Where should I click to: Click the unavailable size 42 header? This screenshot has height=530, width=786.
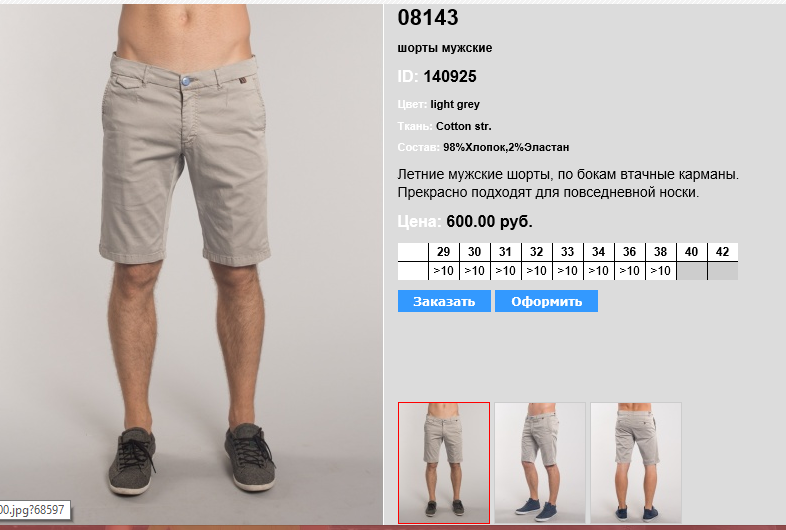point(723,252)
